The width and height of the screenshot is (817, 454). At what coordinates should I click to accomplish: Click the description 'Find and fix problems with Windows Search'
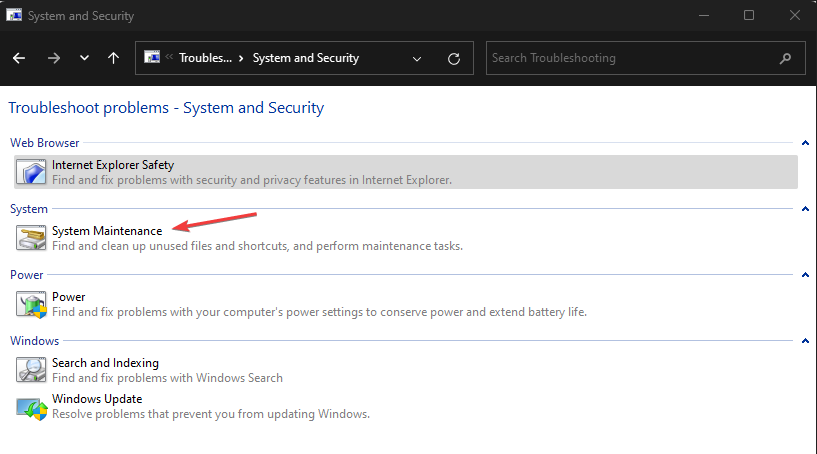167,378
